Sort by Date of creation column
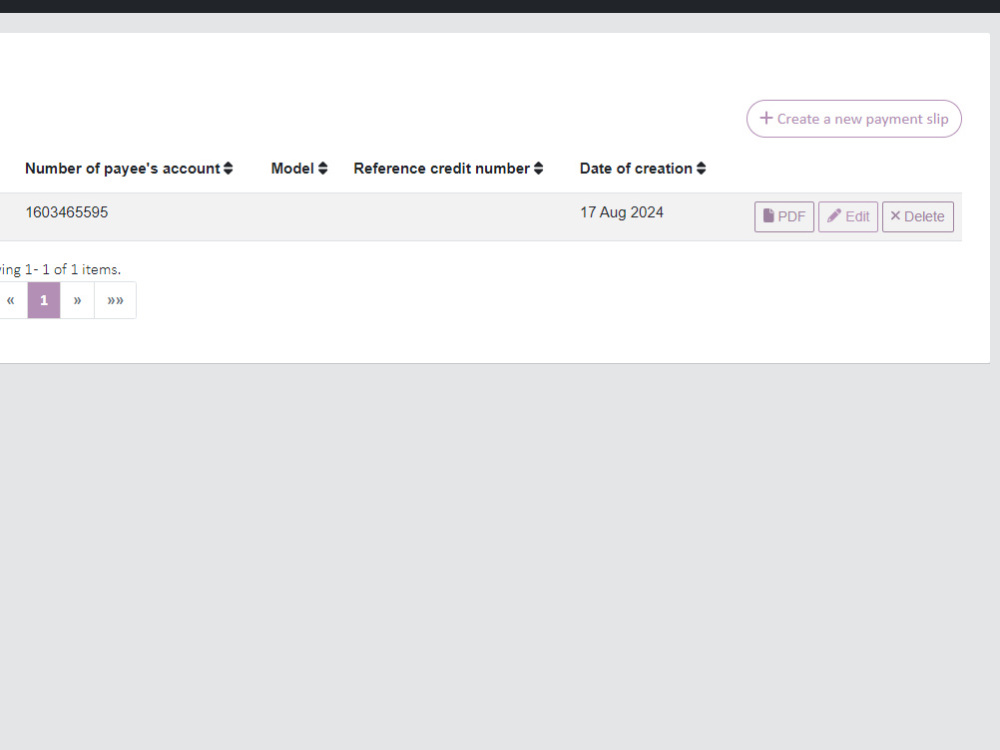The height and width of the screenshot is (750, 1000). click(x=642, y=168)
